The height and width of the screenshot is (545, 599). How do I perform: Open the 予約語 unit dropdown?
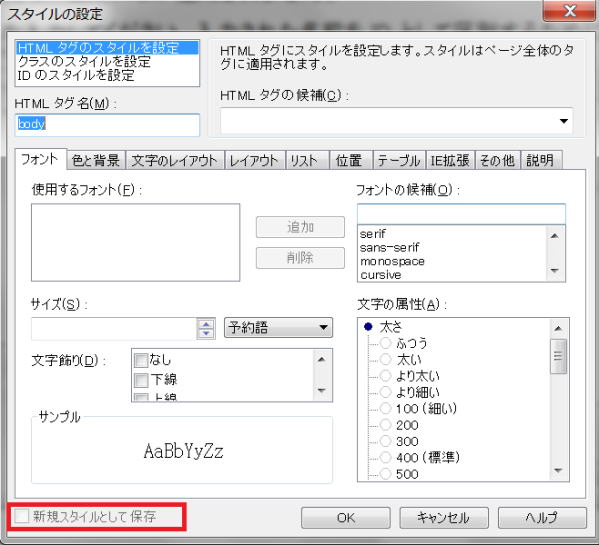point(278,328)
